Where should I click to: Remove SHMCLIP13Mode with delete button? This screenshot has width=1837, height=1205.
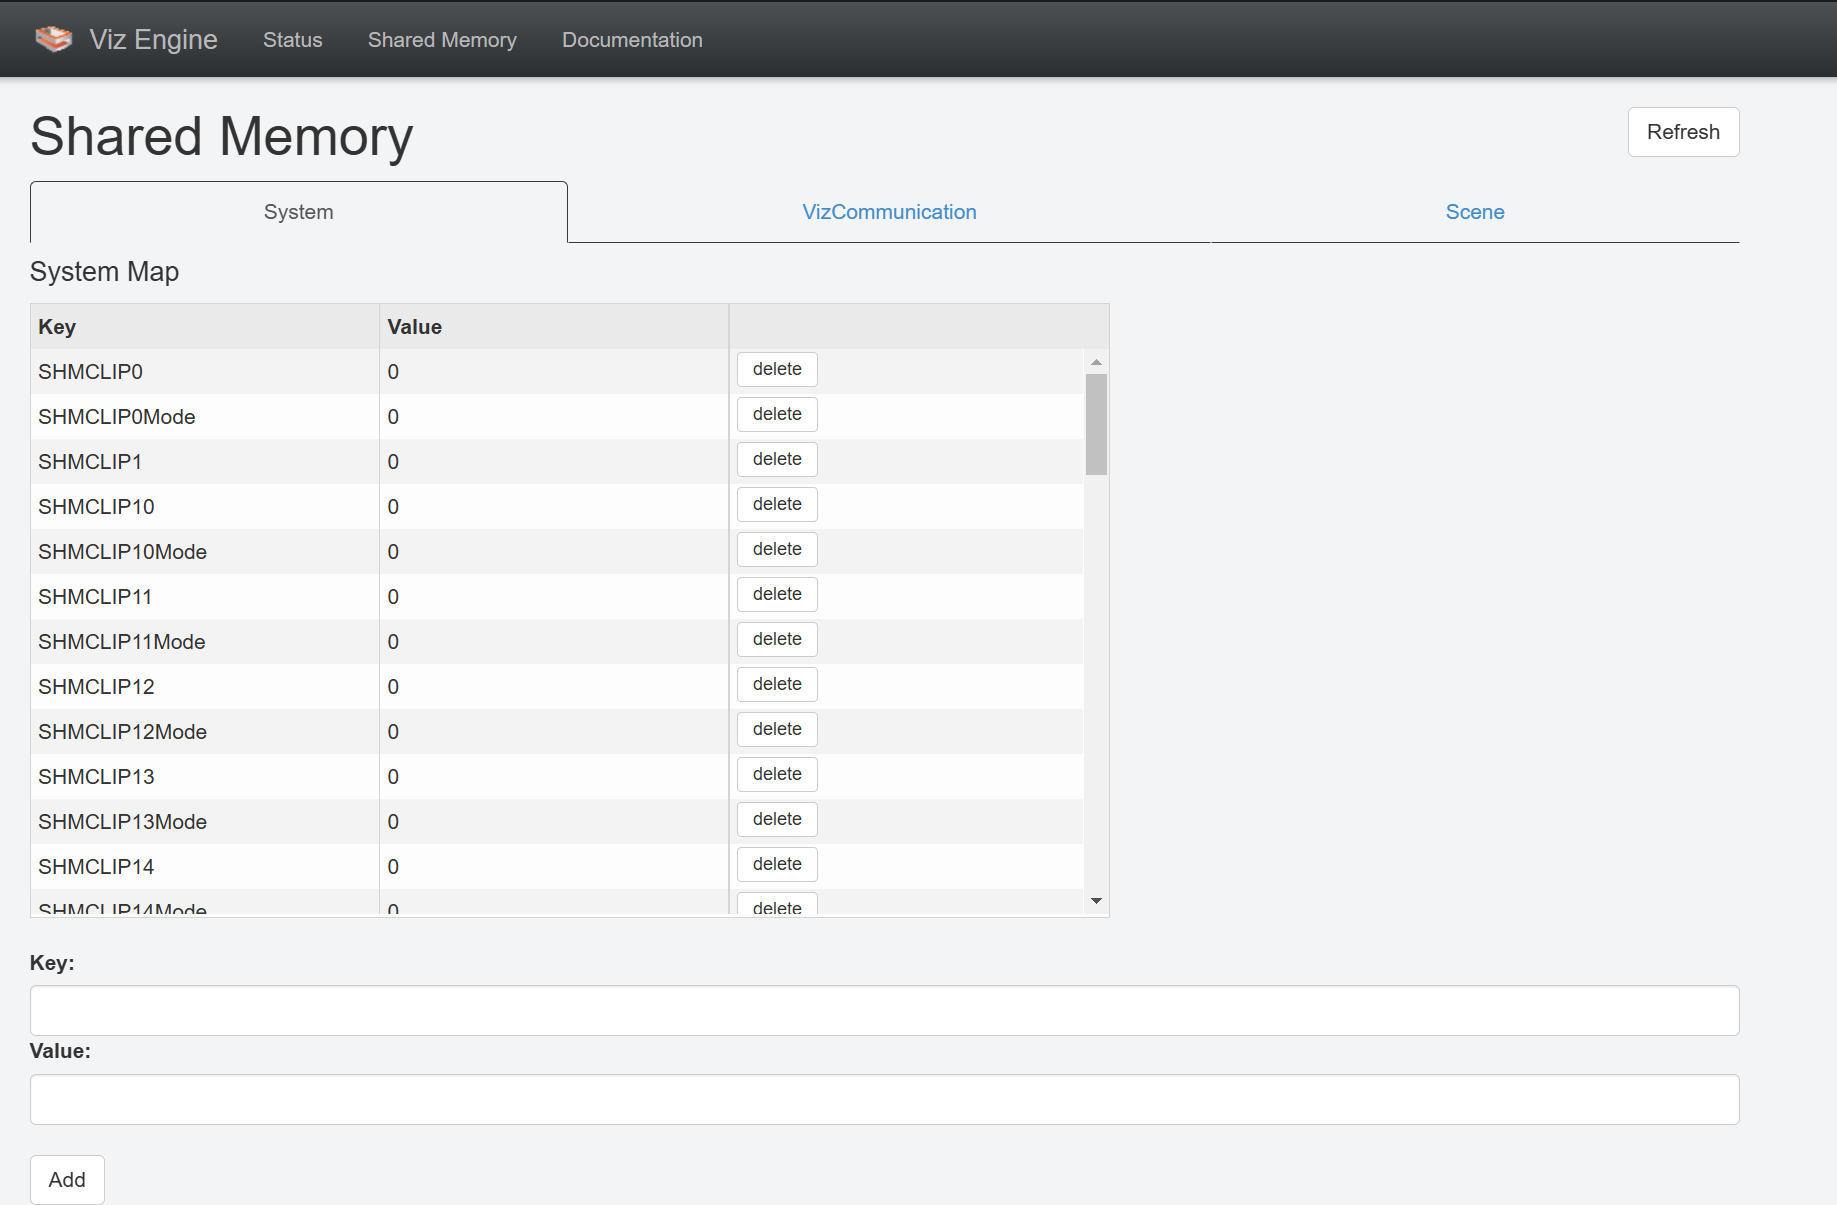(x=777, y=819)
